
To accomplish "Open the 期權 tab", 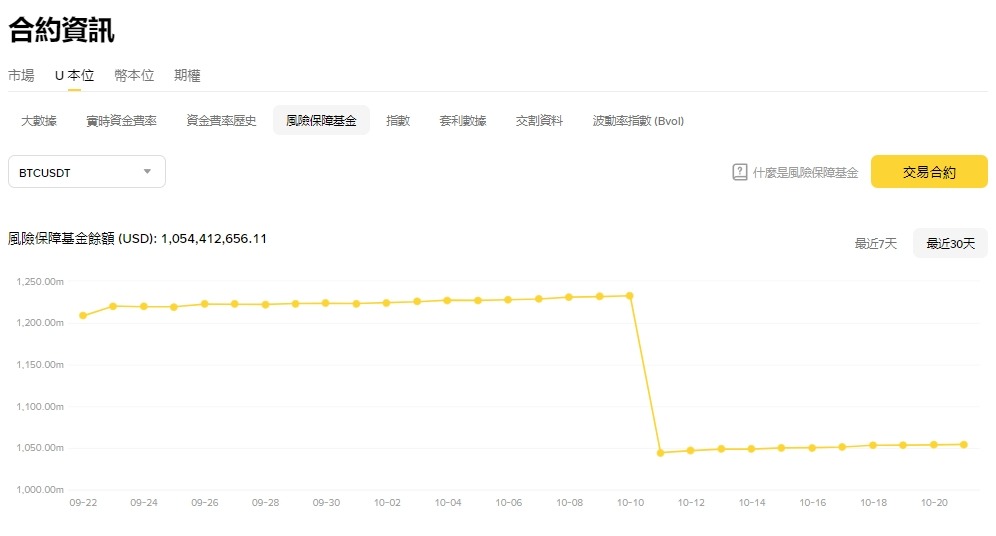I will coord(187,75).
